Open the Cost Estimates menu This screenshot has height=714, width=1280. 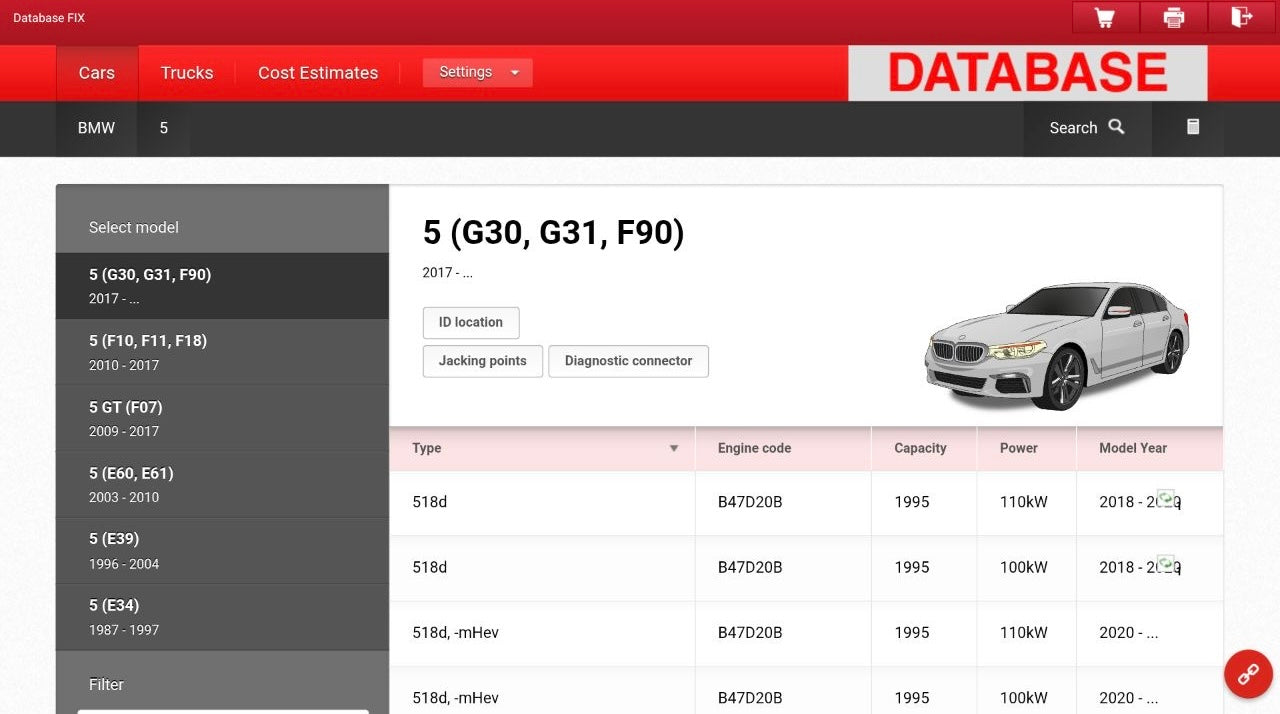(317, 72)
